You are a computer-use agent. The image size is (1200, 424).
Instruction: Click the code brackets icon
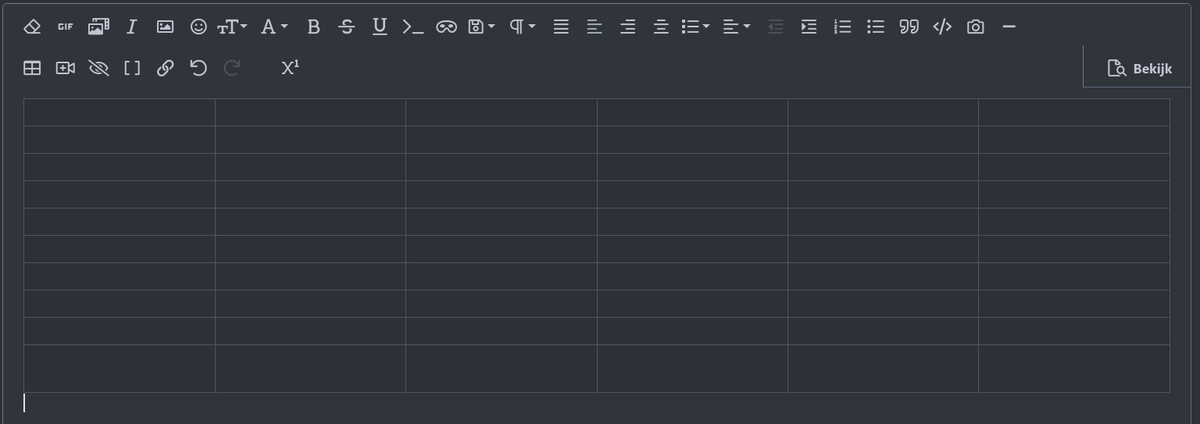[x=941, y=27]
